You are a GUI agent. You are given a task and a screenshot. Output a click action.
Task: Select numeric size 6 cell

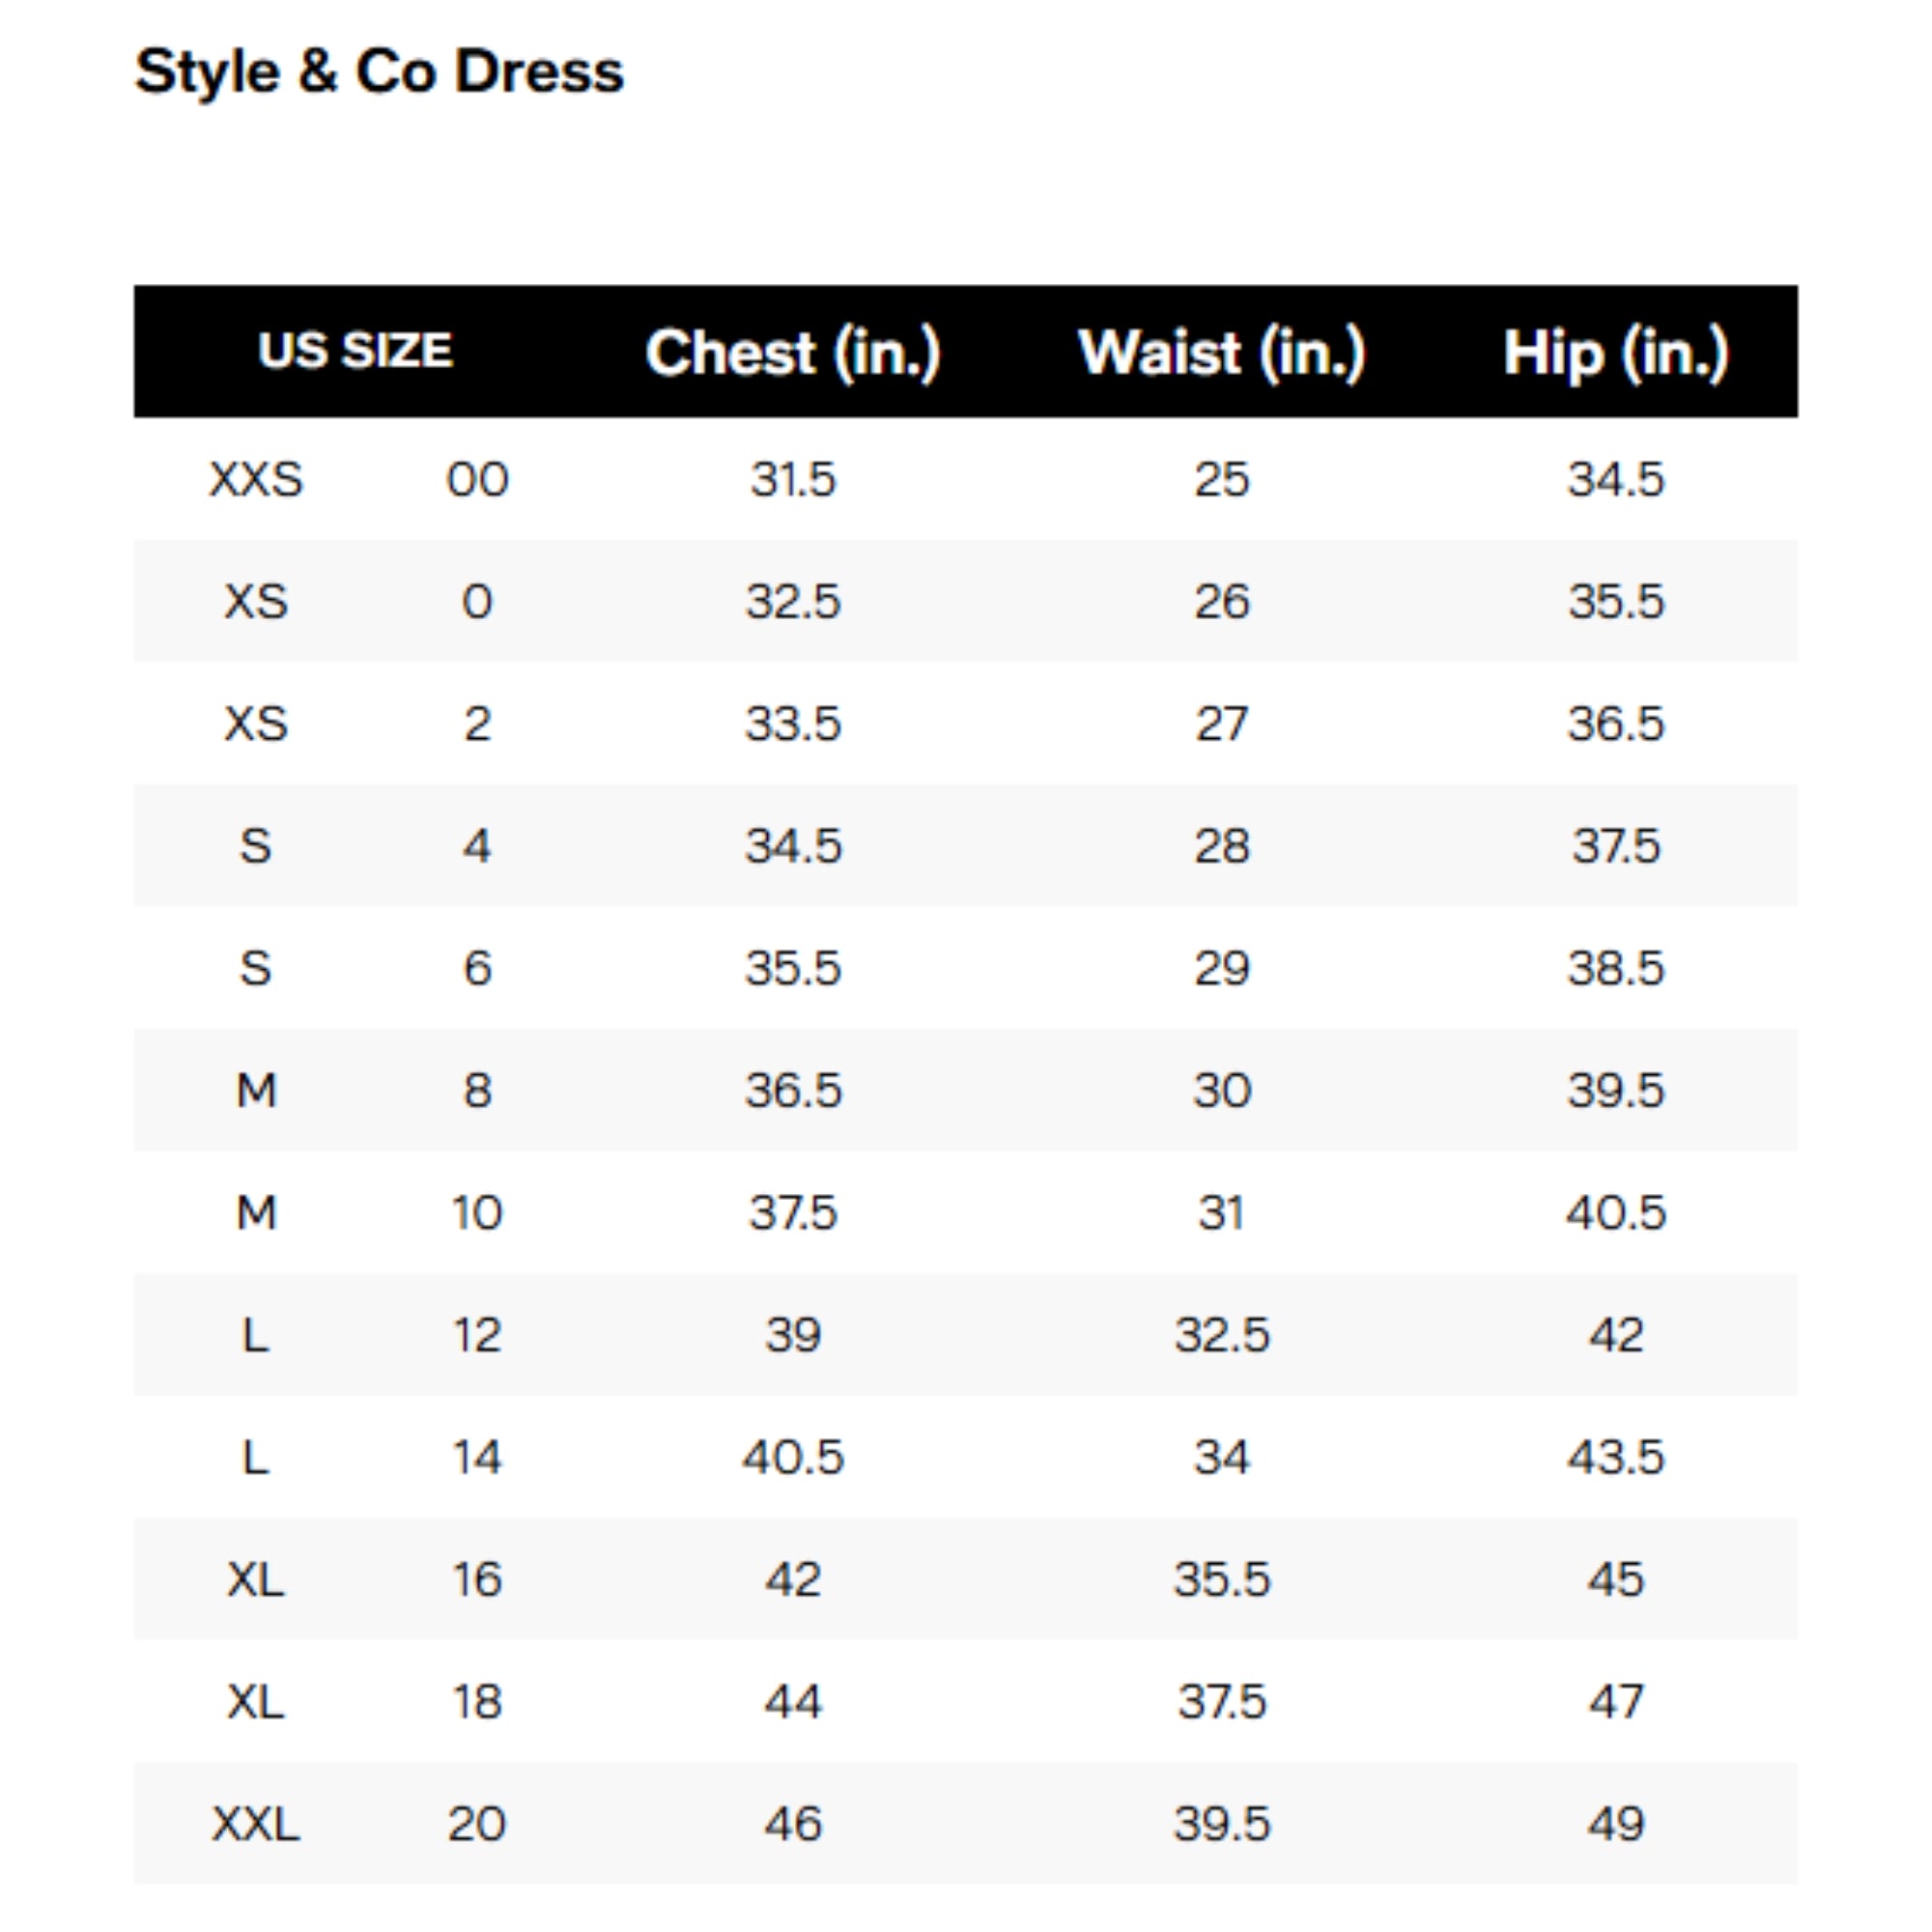click(477, 968)
